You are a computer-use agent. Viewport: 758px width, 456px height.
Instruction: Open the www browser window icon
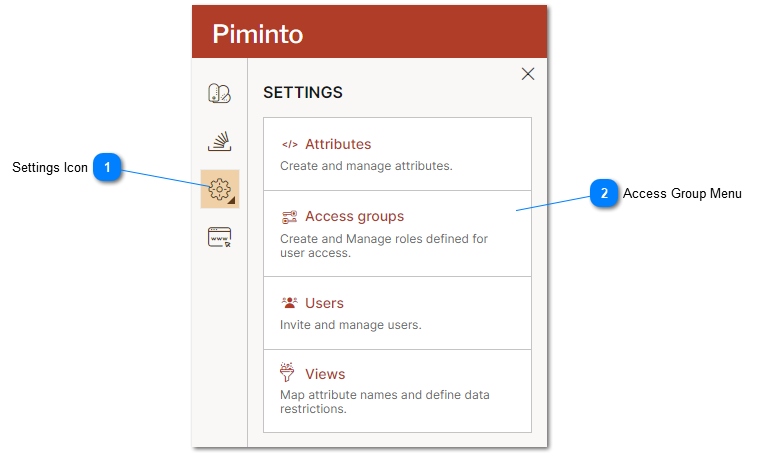click(219, 237)
